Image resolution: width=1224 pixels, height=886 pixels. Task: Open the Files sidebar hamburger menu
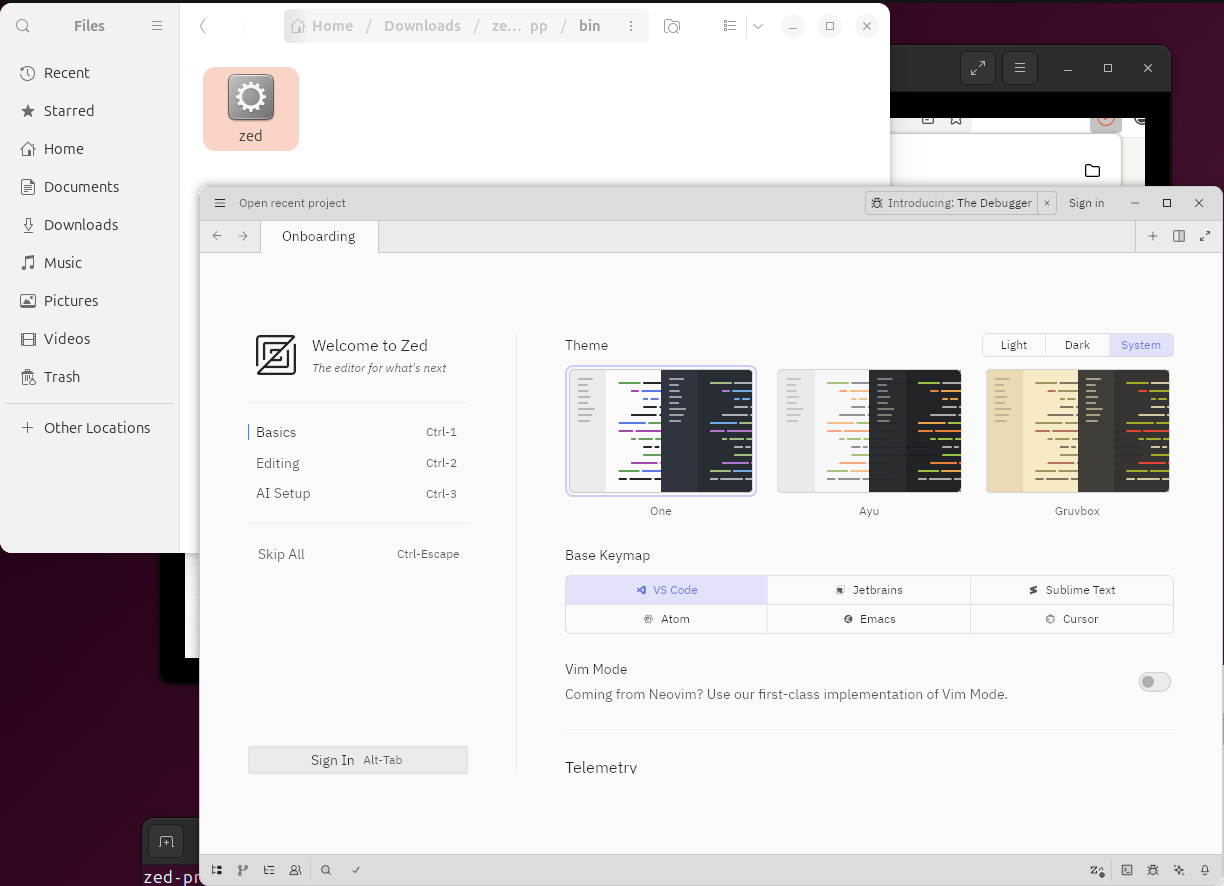coord(157,26)
